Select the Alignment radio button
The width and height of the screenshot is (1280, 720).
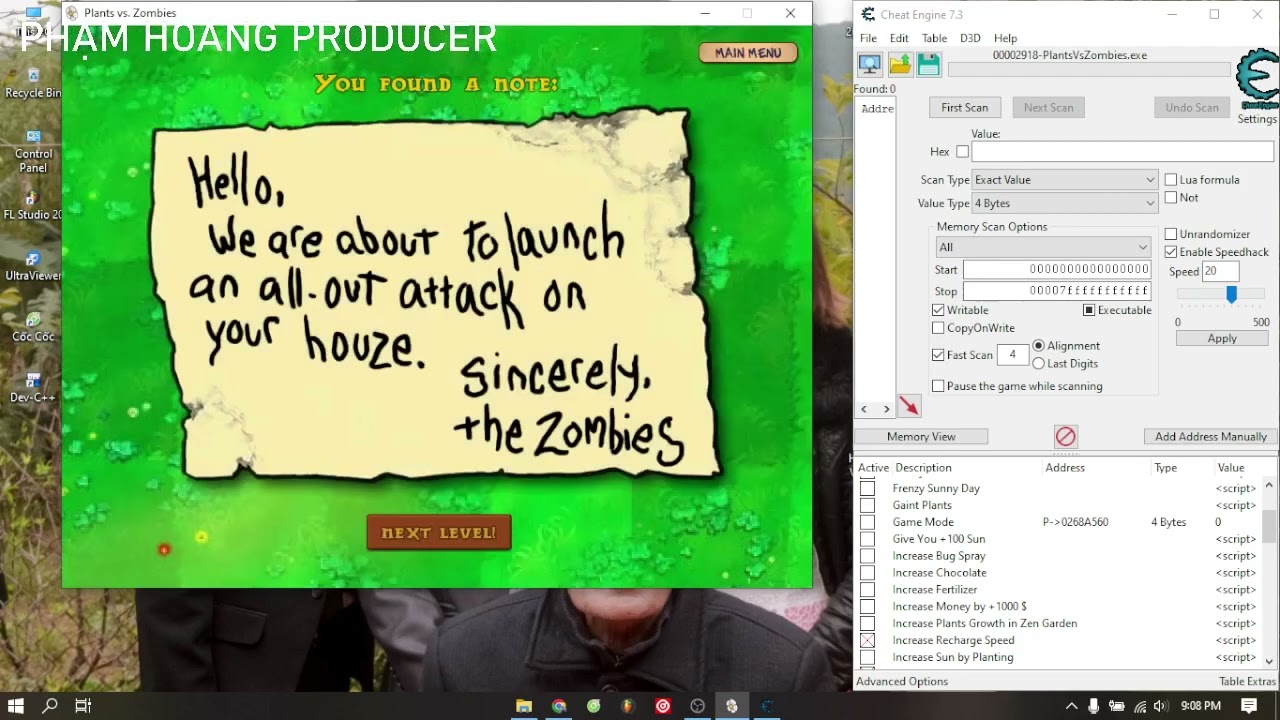point(1038,346)
